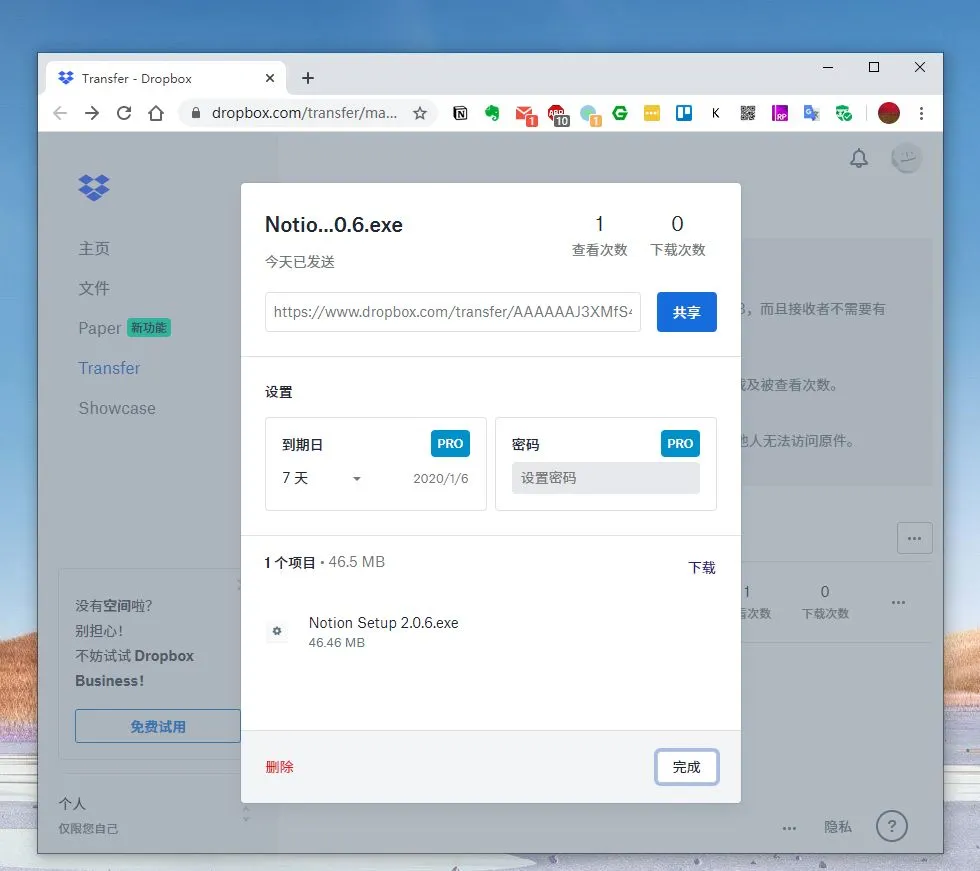
Task: Click the transfer link URL field
Action: coord(452,312)
